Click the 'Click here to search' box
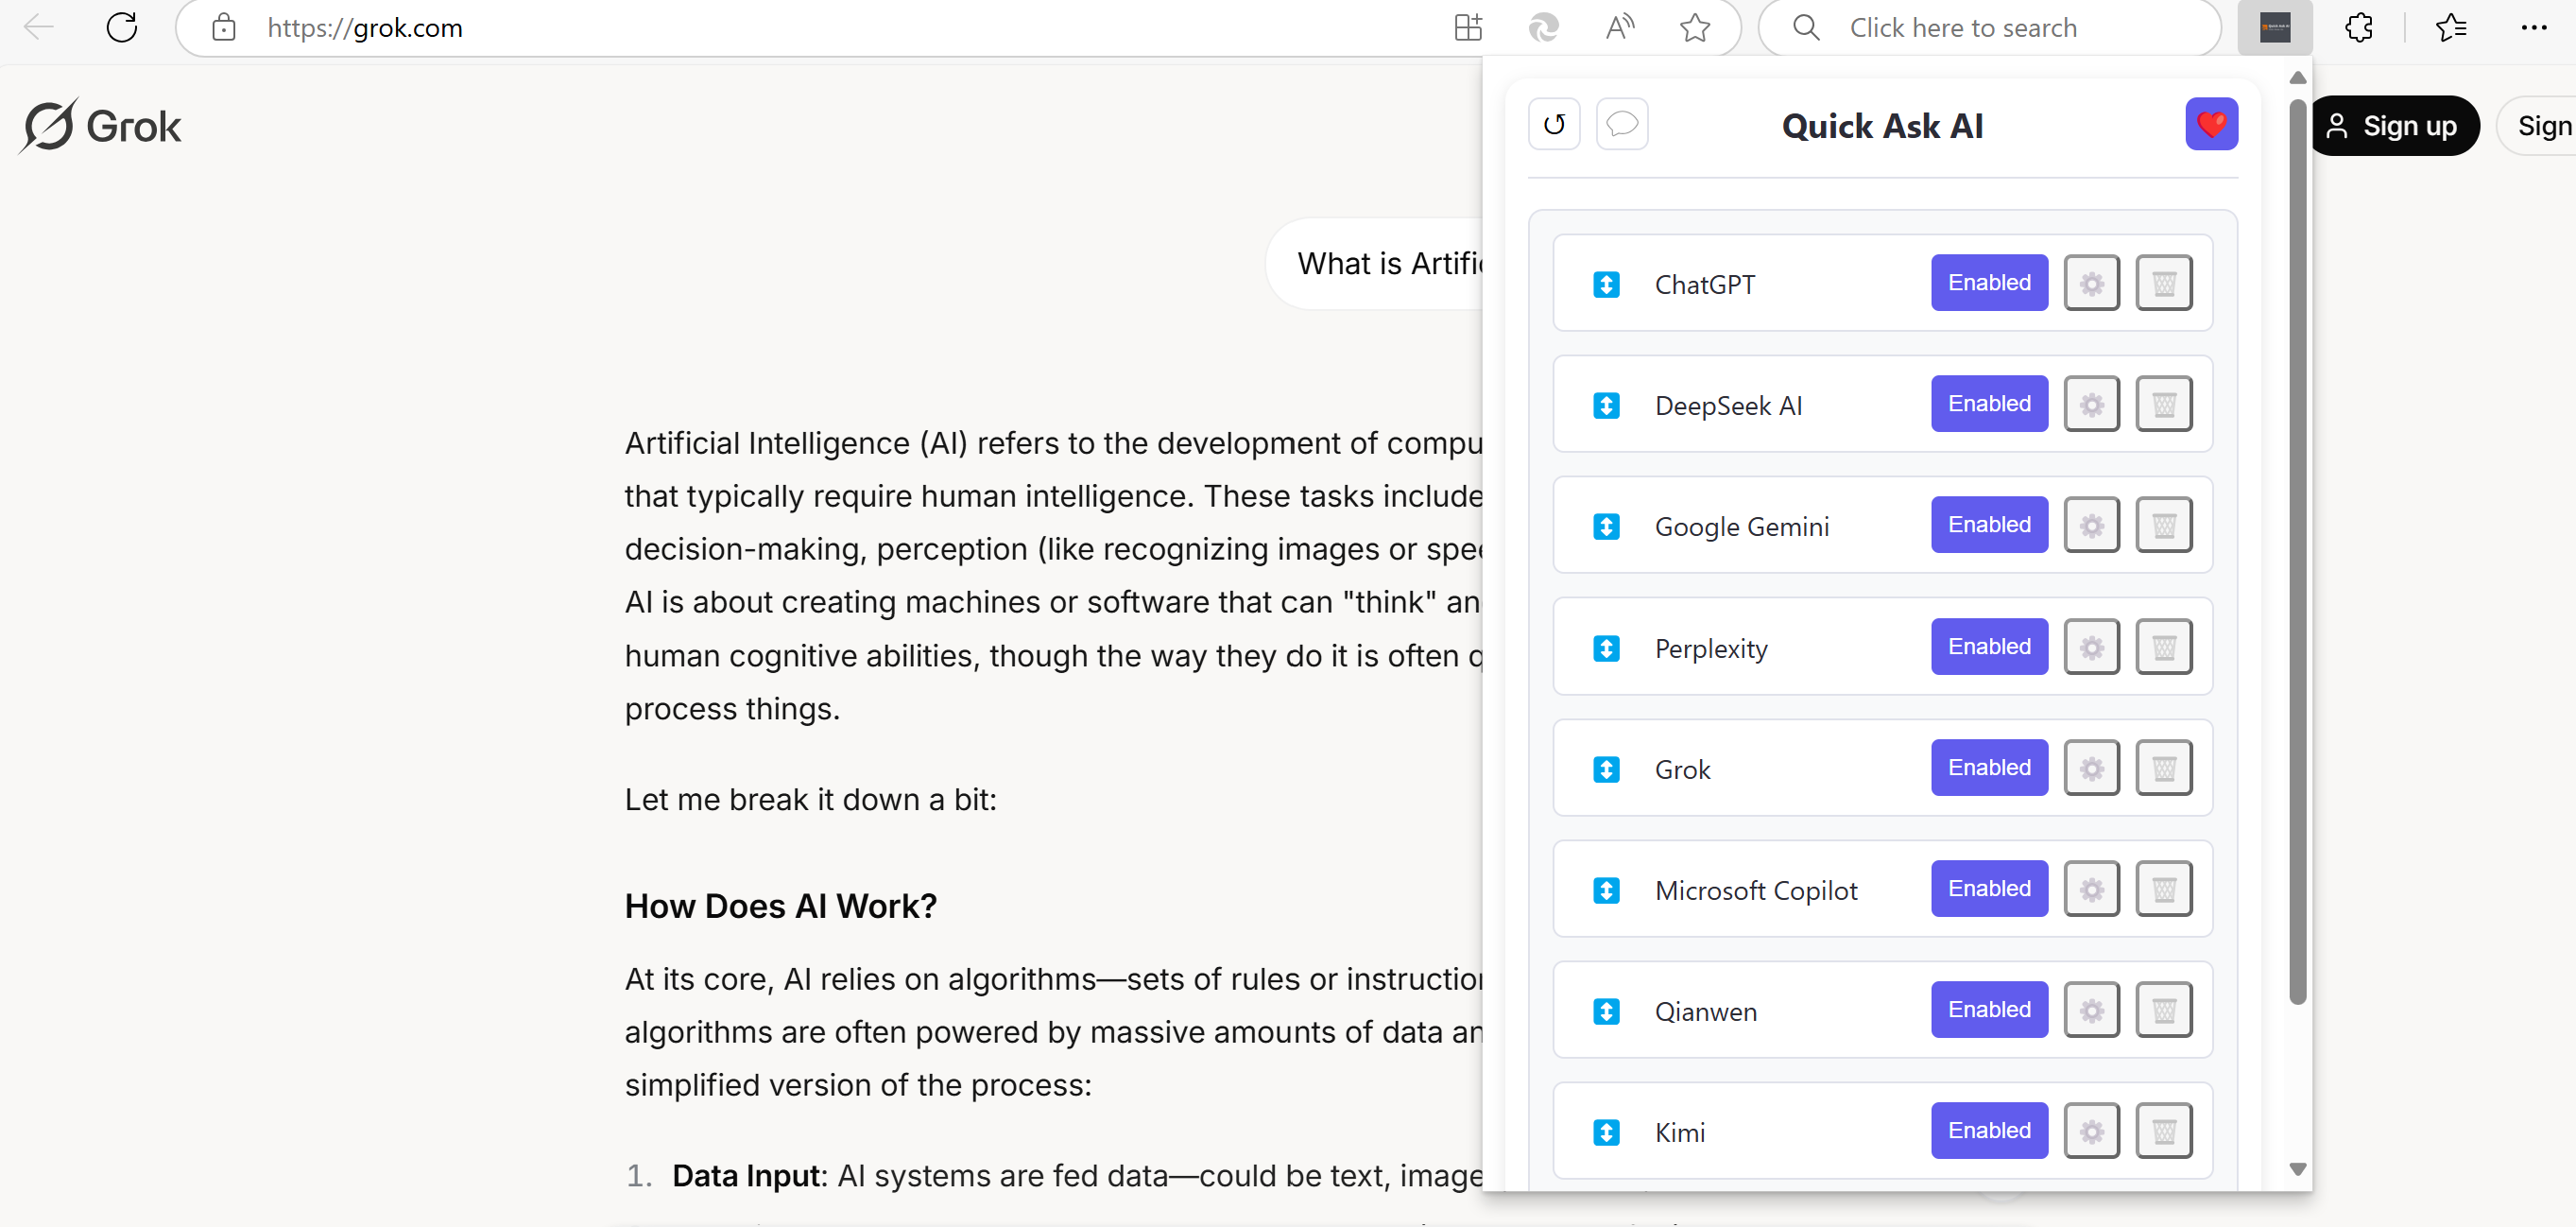2576x1227 pixels. (x=1990, y=27)
